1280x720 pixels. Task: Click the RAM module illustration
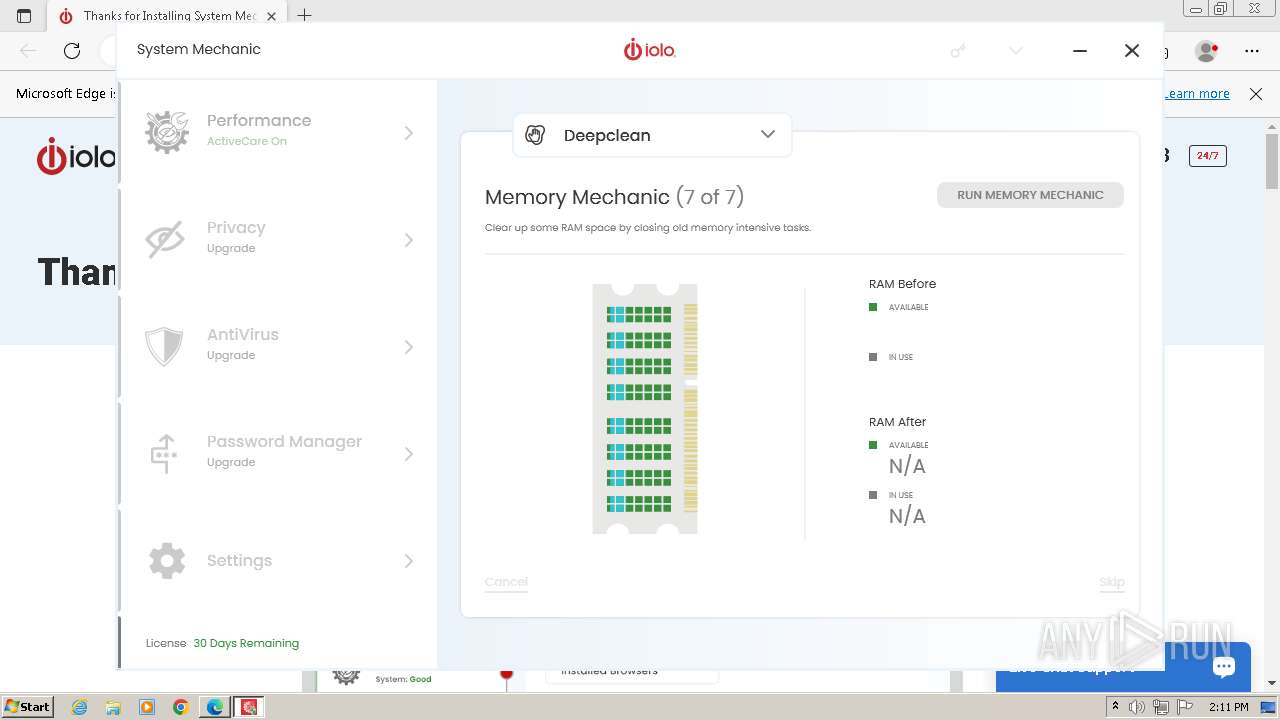[645, 409]
